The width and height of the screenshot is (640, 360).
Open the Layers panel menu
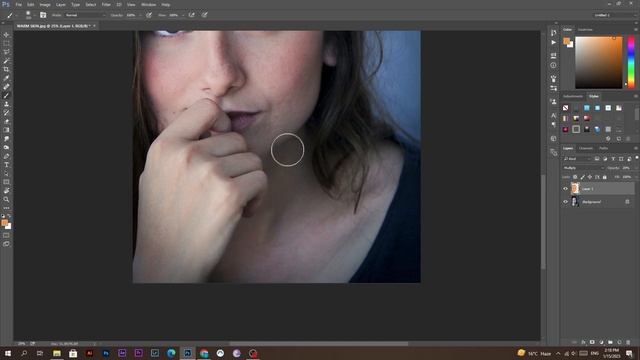pyautogui.click(x=636, y=148)
